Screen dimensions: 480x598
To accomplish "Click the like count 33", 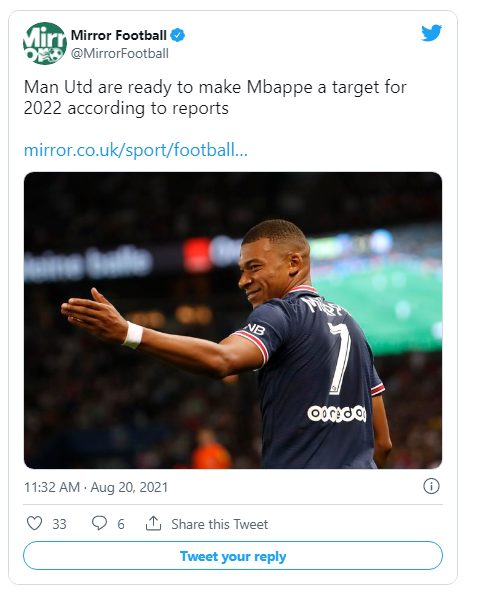I will (x=59, y=524).
